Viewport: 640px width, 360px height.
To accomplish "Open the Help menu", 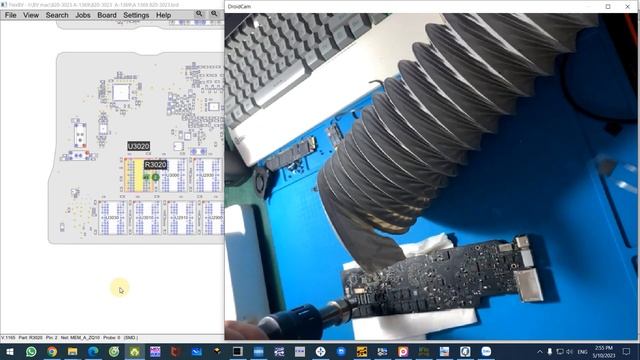I will (x=163, y=15).
